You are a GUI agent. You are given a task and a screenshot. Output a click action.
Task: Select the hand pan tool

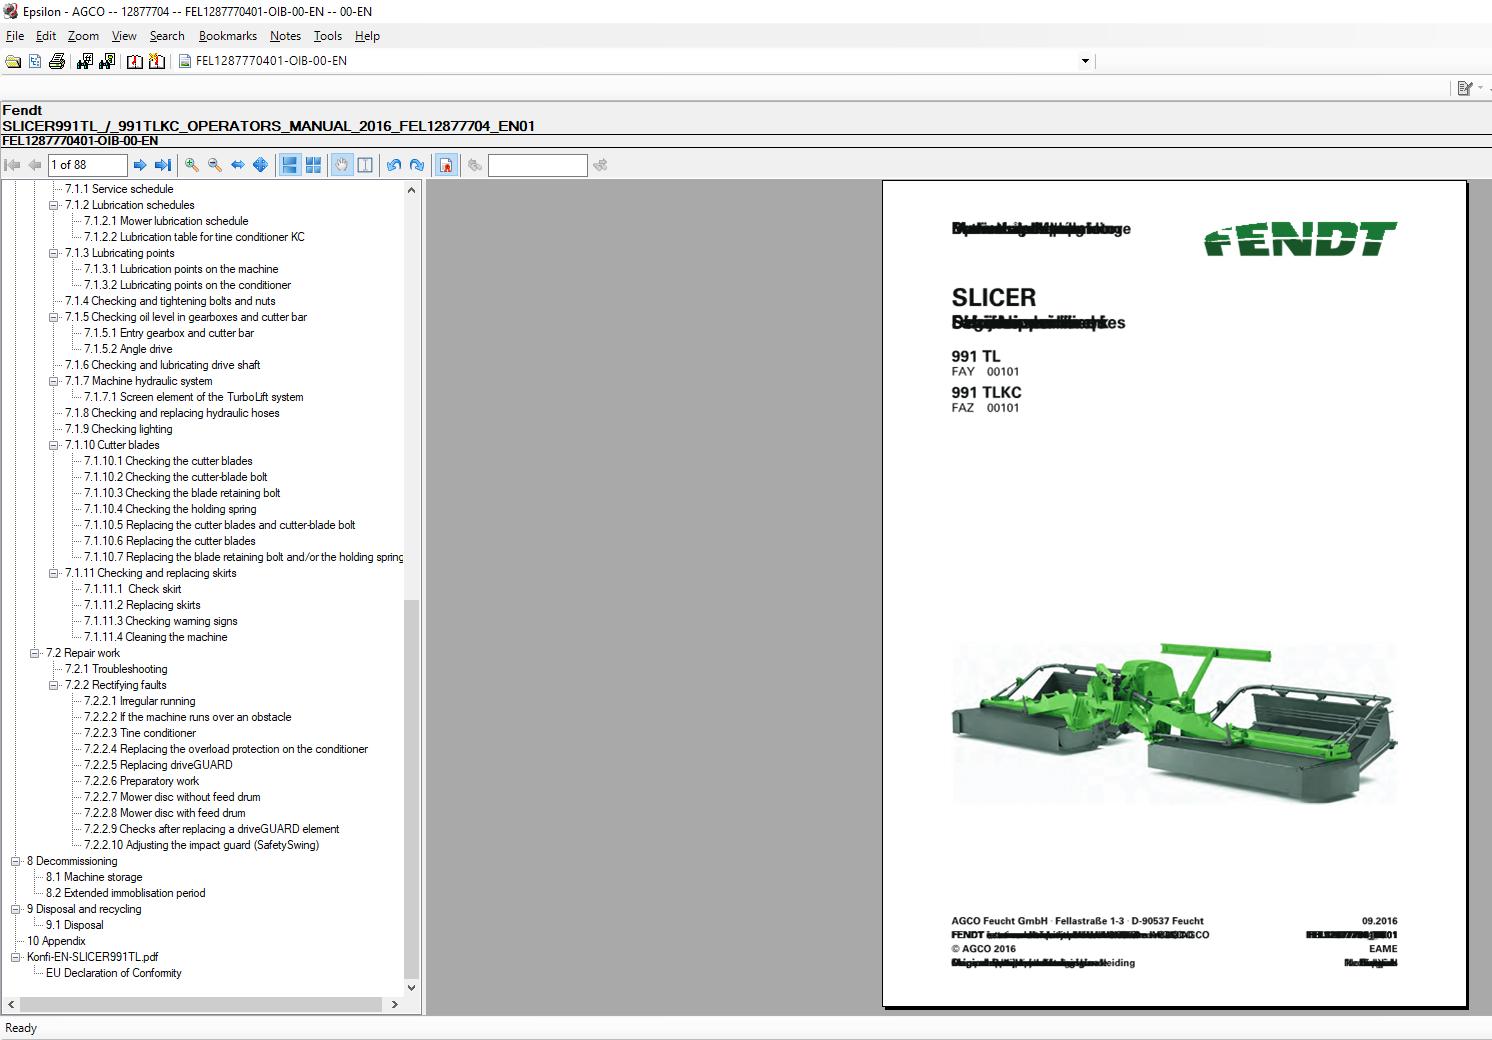(x=342, y=165)
